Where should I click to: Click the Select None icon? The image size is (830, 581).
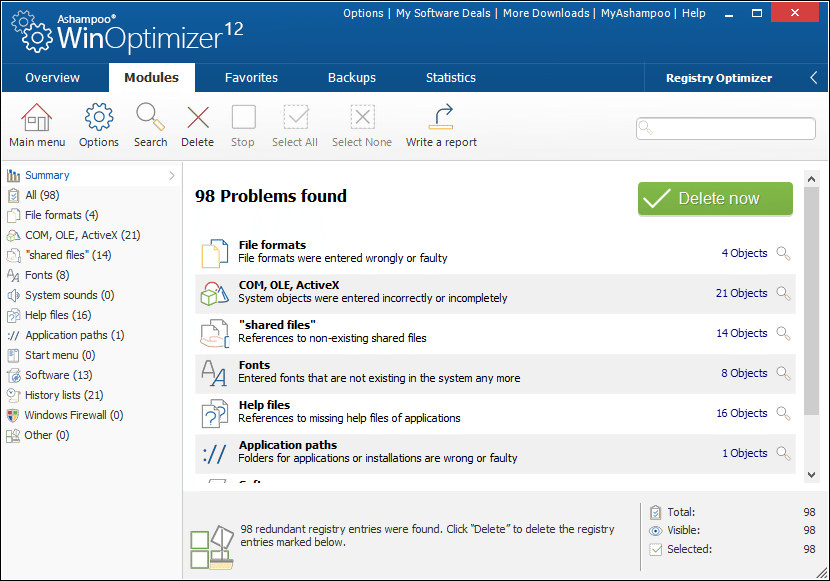(x=363, y=117)
